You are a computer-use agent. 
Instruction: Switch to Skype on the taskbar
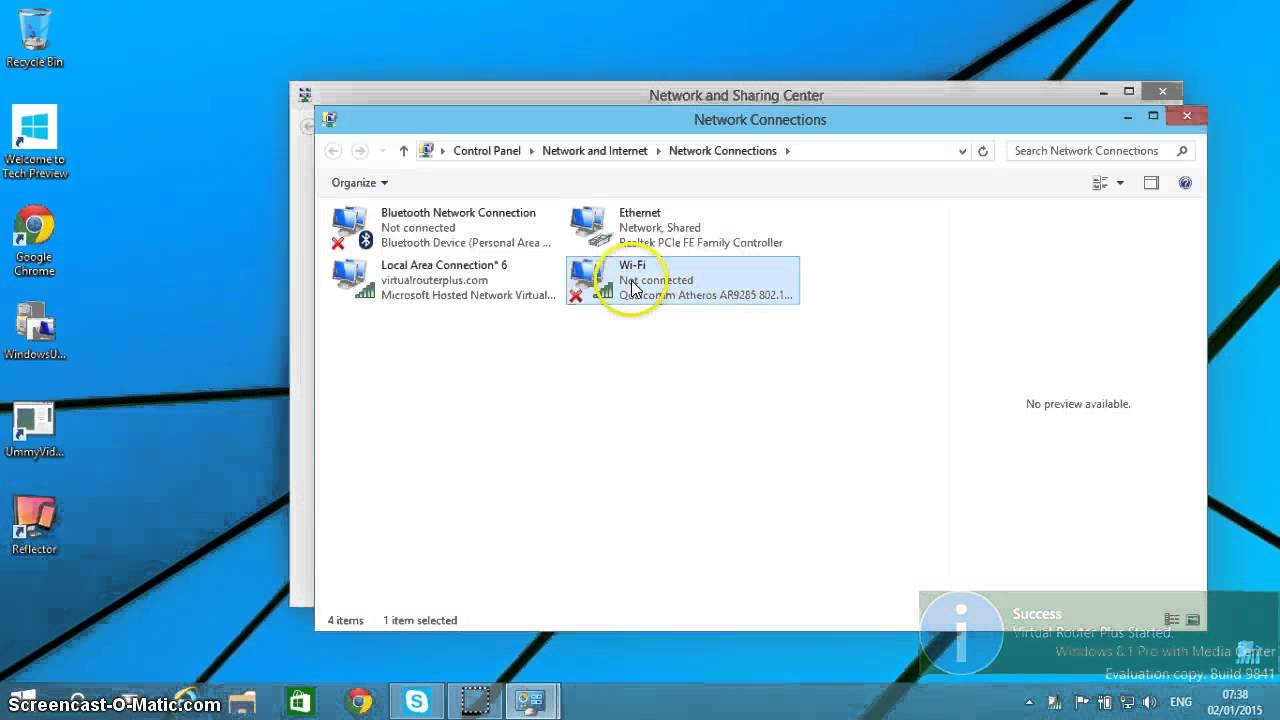[417, 702]
